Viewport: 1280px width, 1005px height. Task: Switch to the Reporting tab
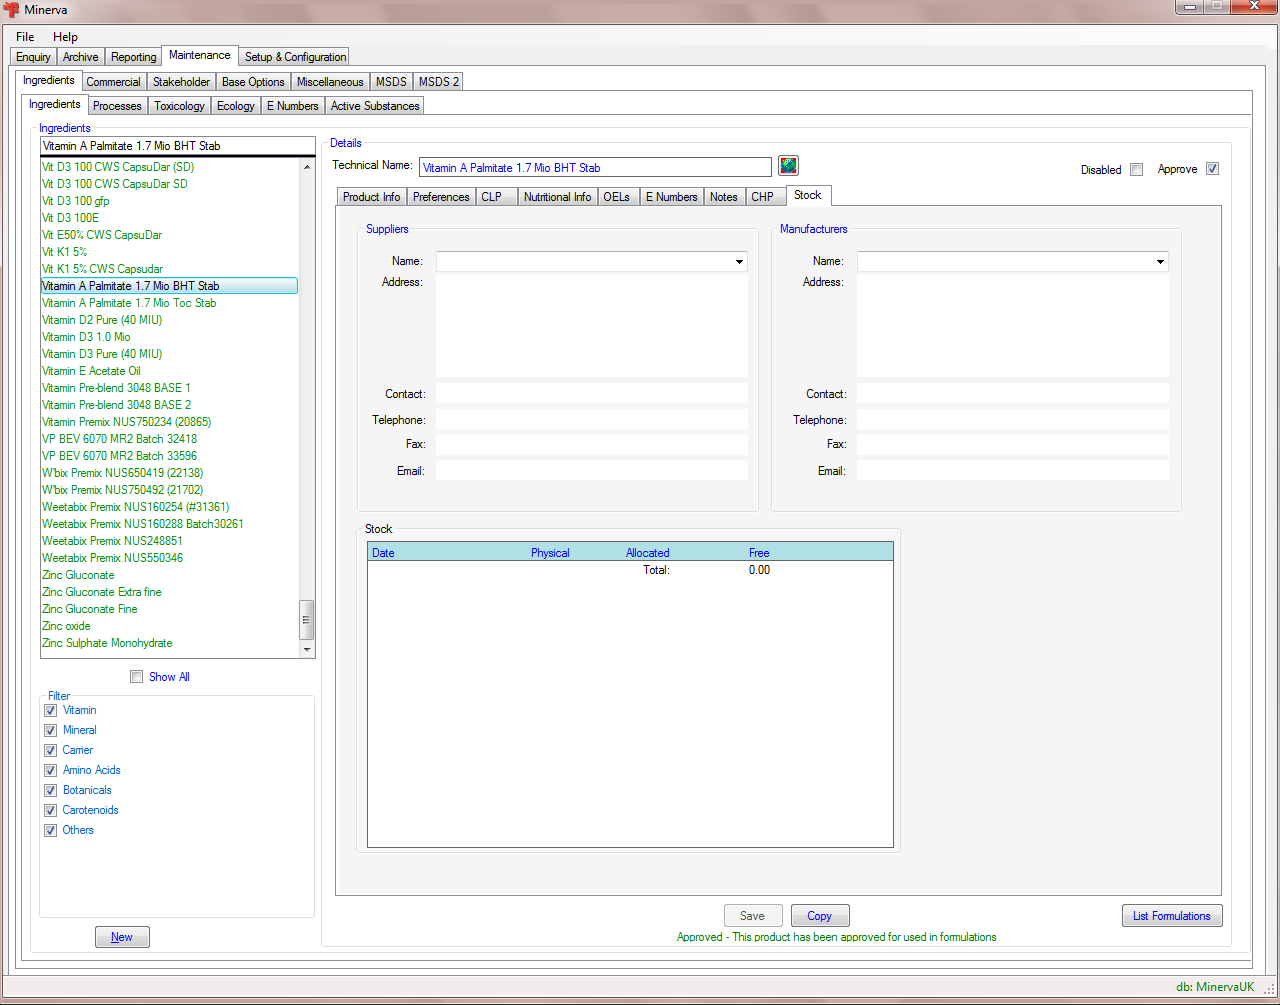coord(133,57)
